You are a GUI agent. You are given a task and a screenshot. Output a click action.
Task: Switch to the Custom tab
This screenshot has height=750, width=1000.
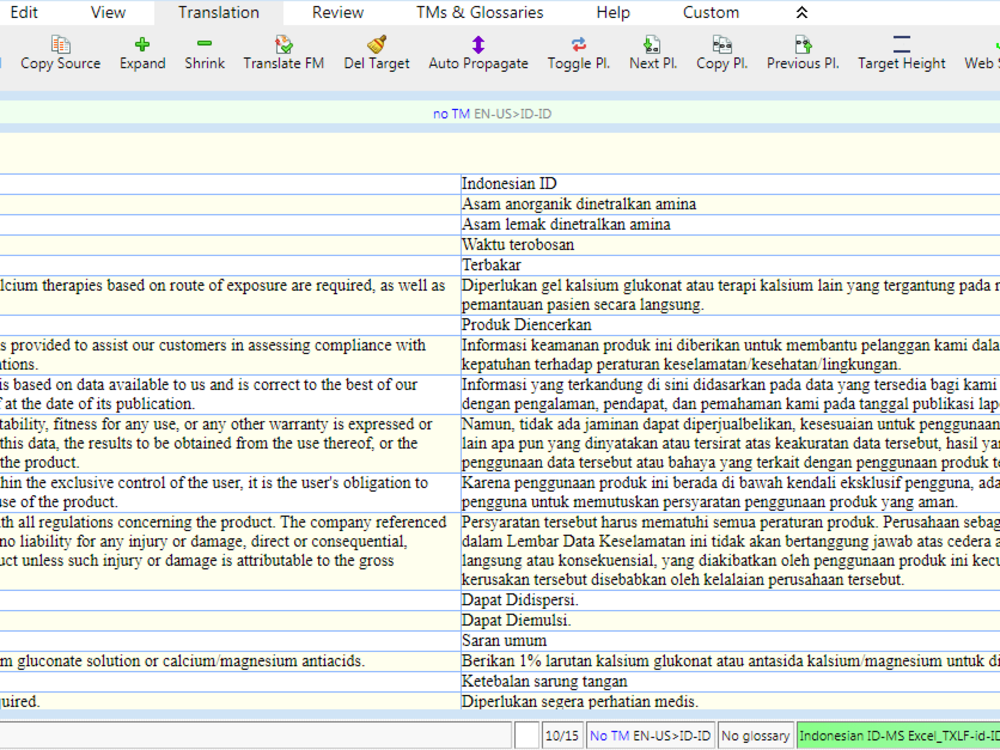(x=710, y=13)
